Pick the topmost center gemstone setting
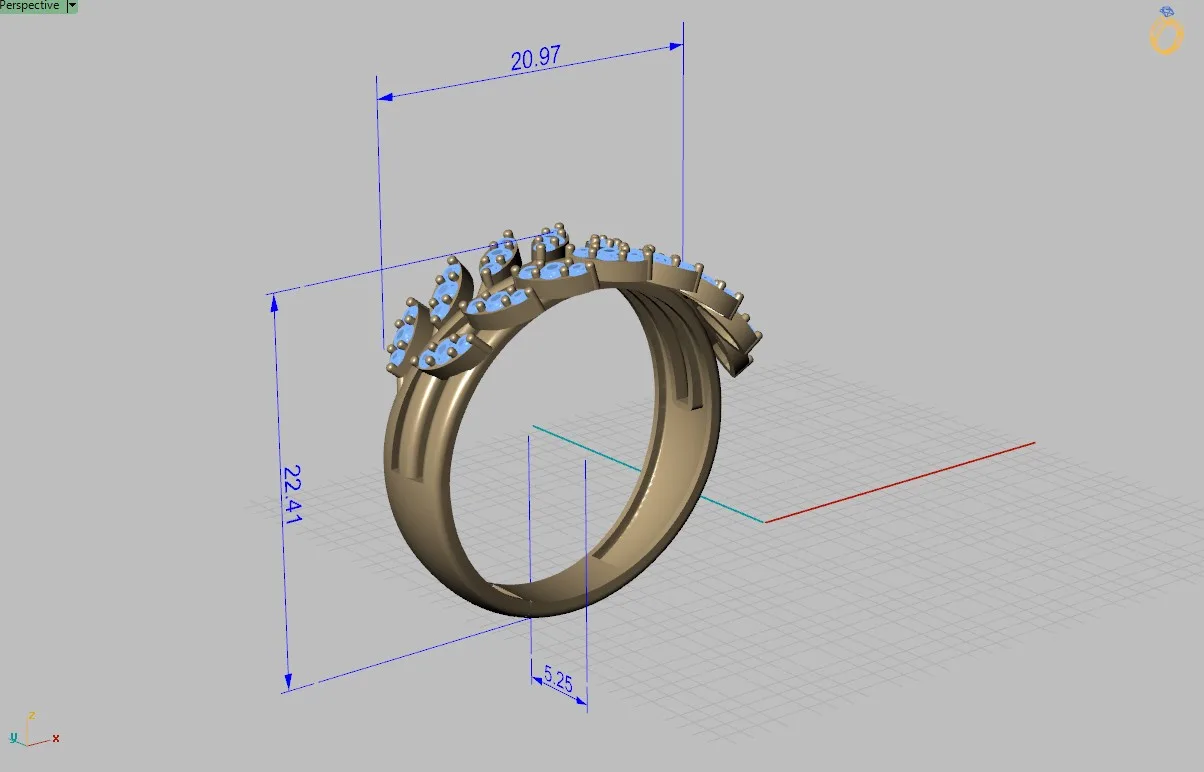 coord(549,243)
